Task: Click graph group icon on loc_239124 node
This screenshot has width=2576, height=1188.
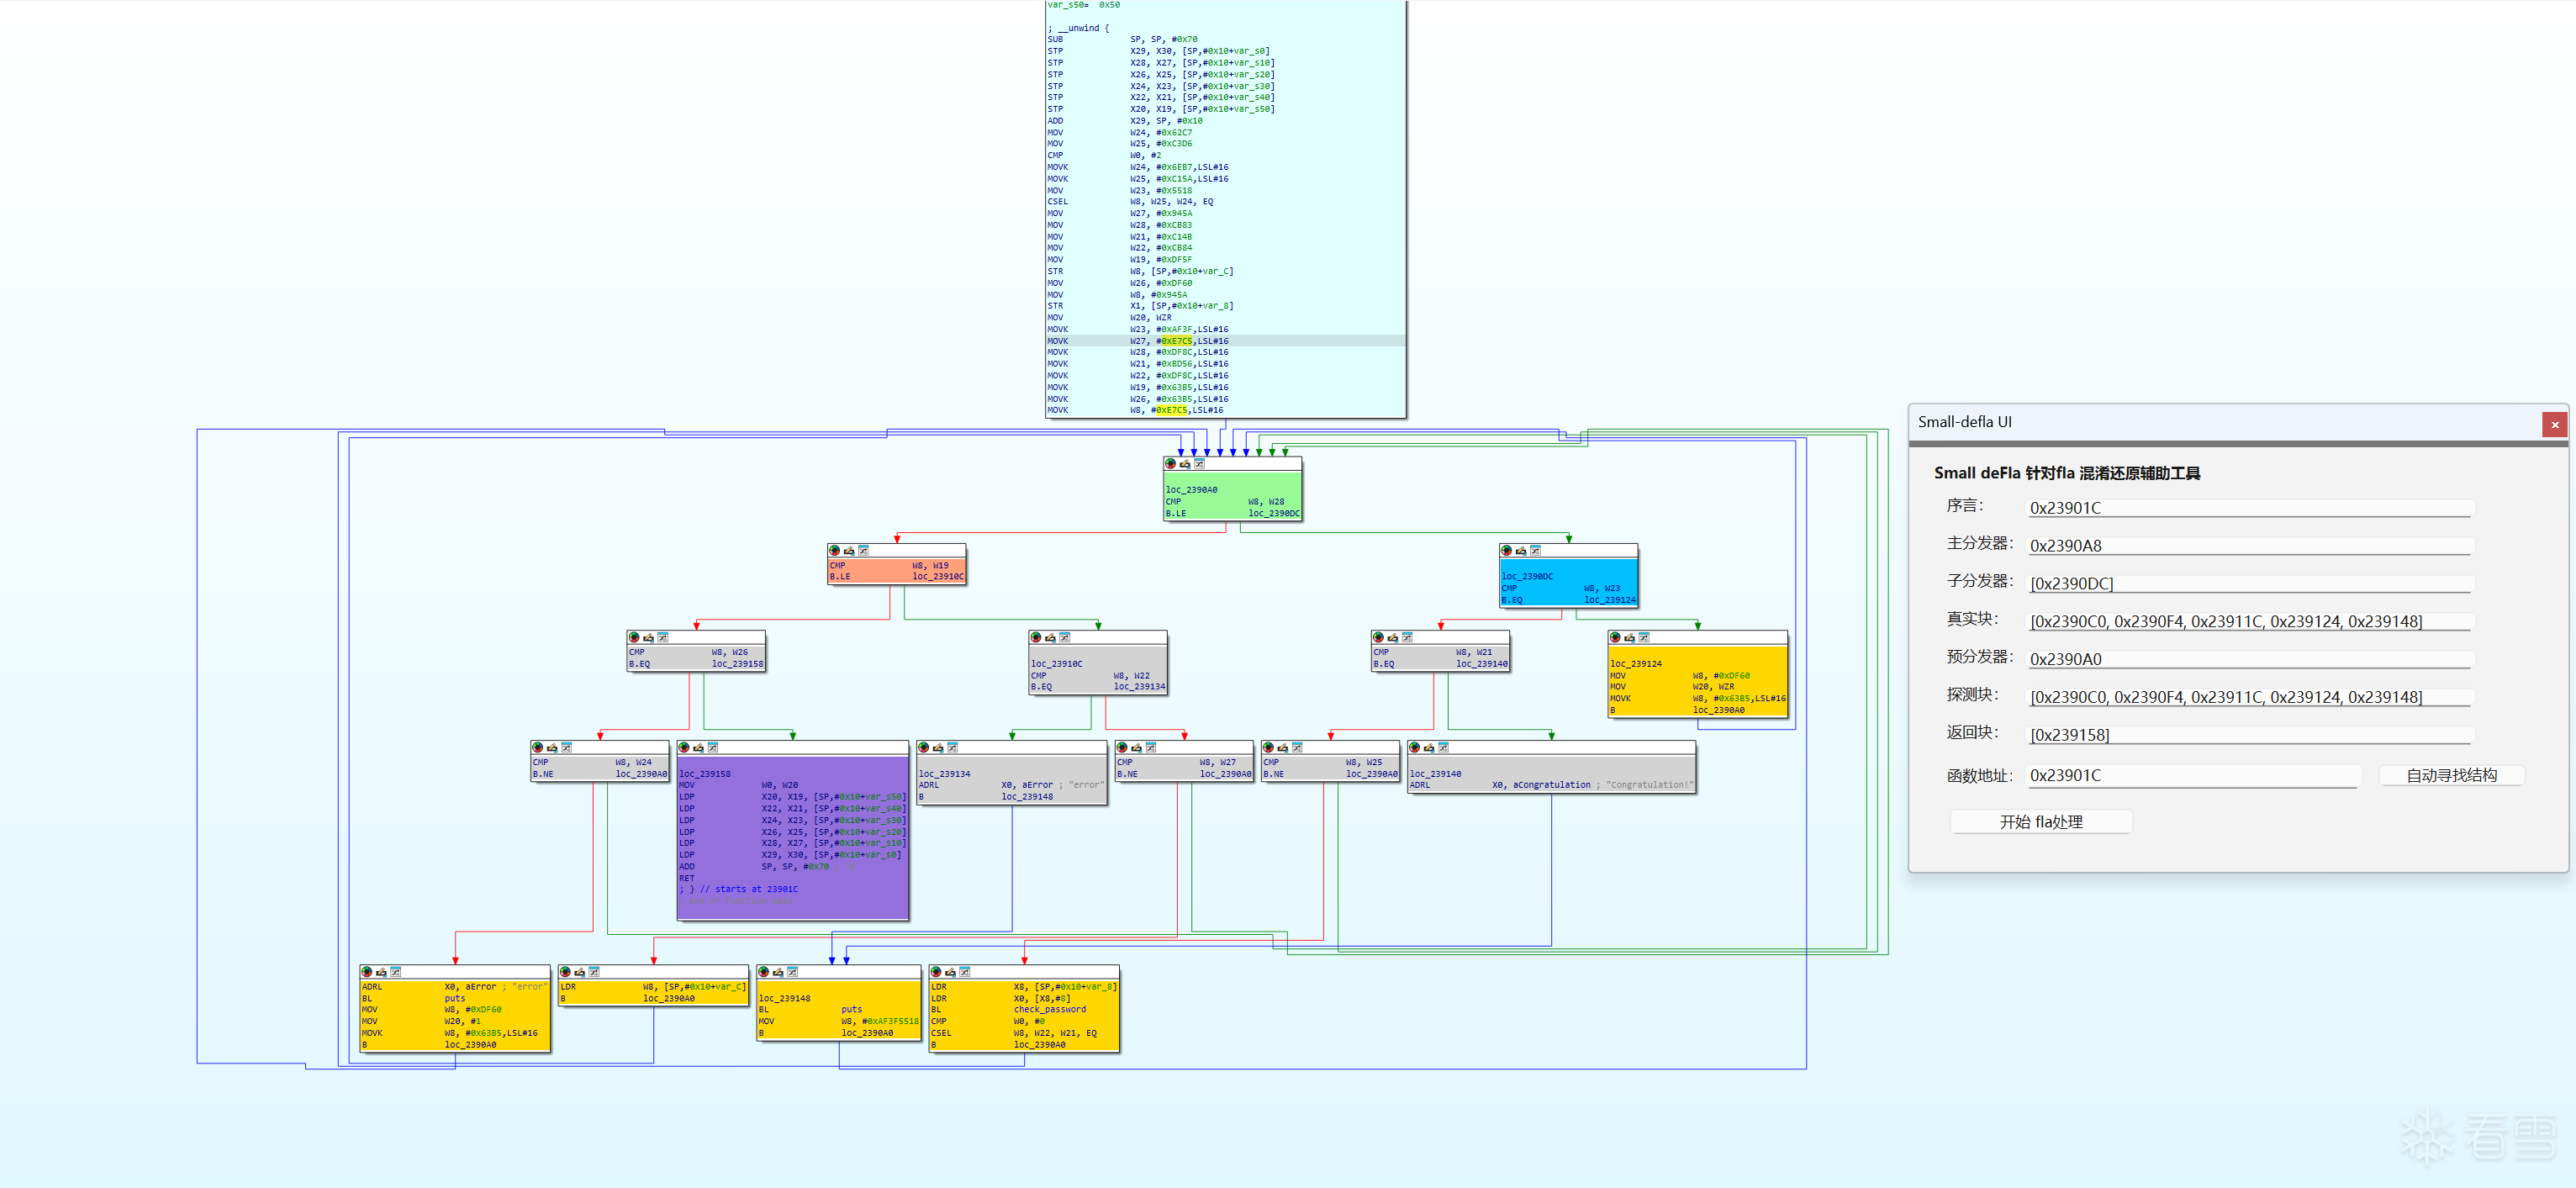Action: click(x=1643, y=638)
